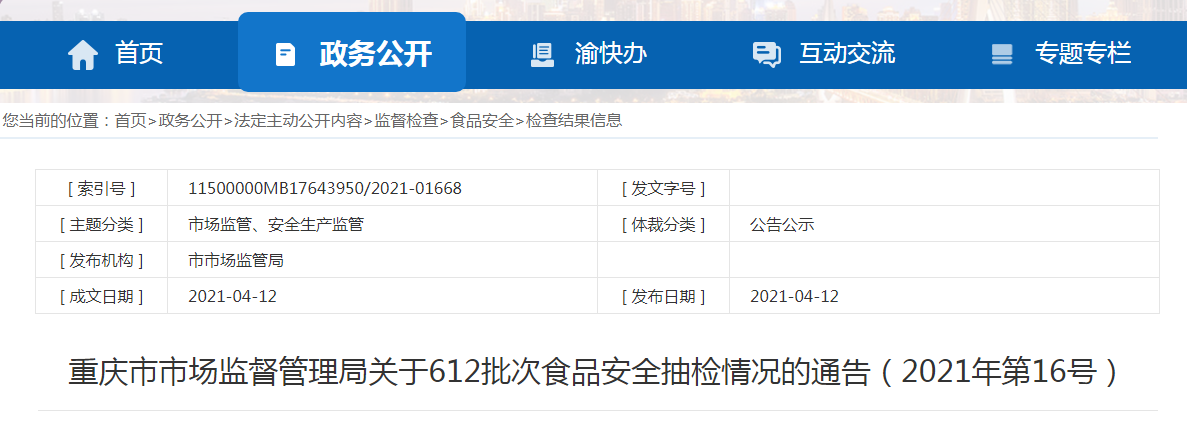
Task: Click the 市市场监管局 value
Action: [235, 261]
